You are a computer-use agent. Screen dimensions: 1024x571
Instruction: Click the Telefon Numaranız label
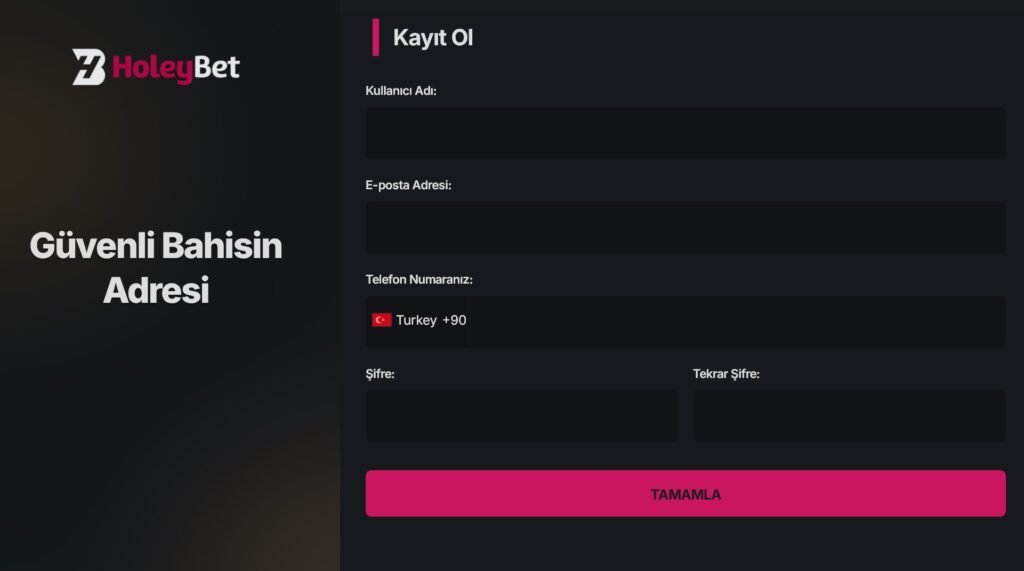(419, 279)
